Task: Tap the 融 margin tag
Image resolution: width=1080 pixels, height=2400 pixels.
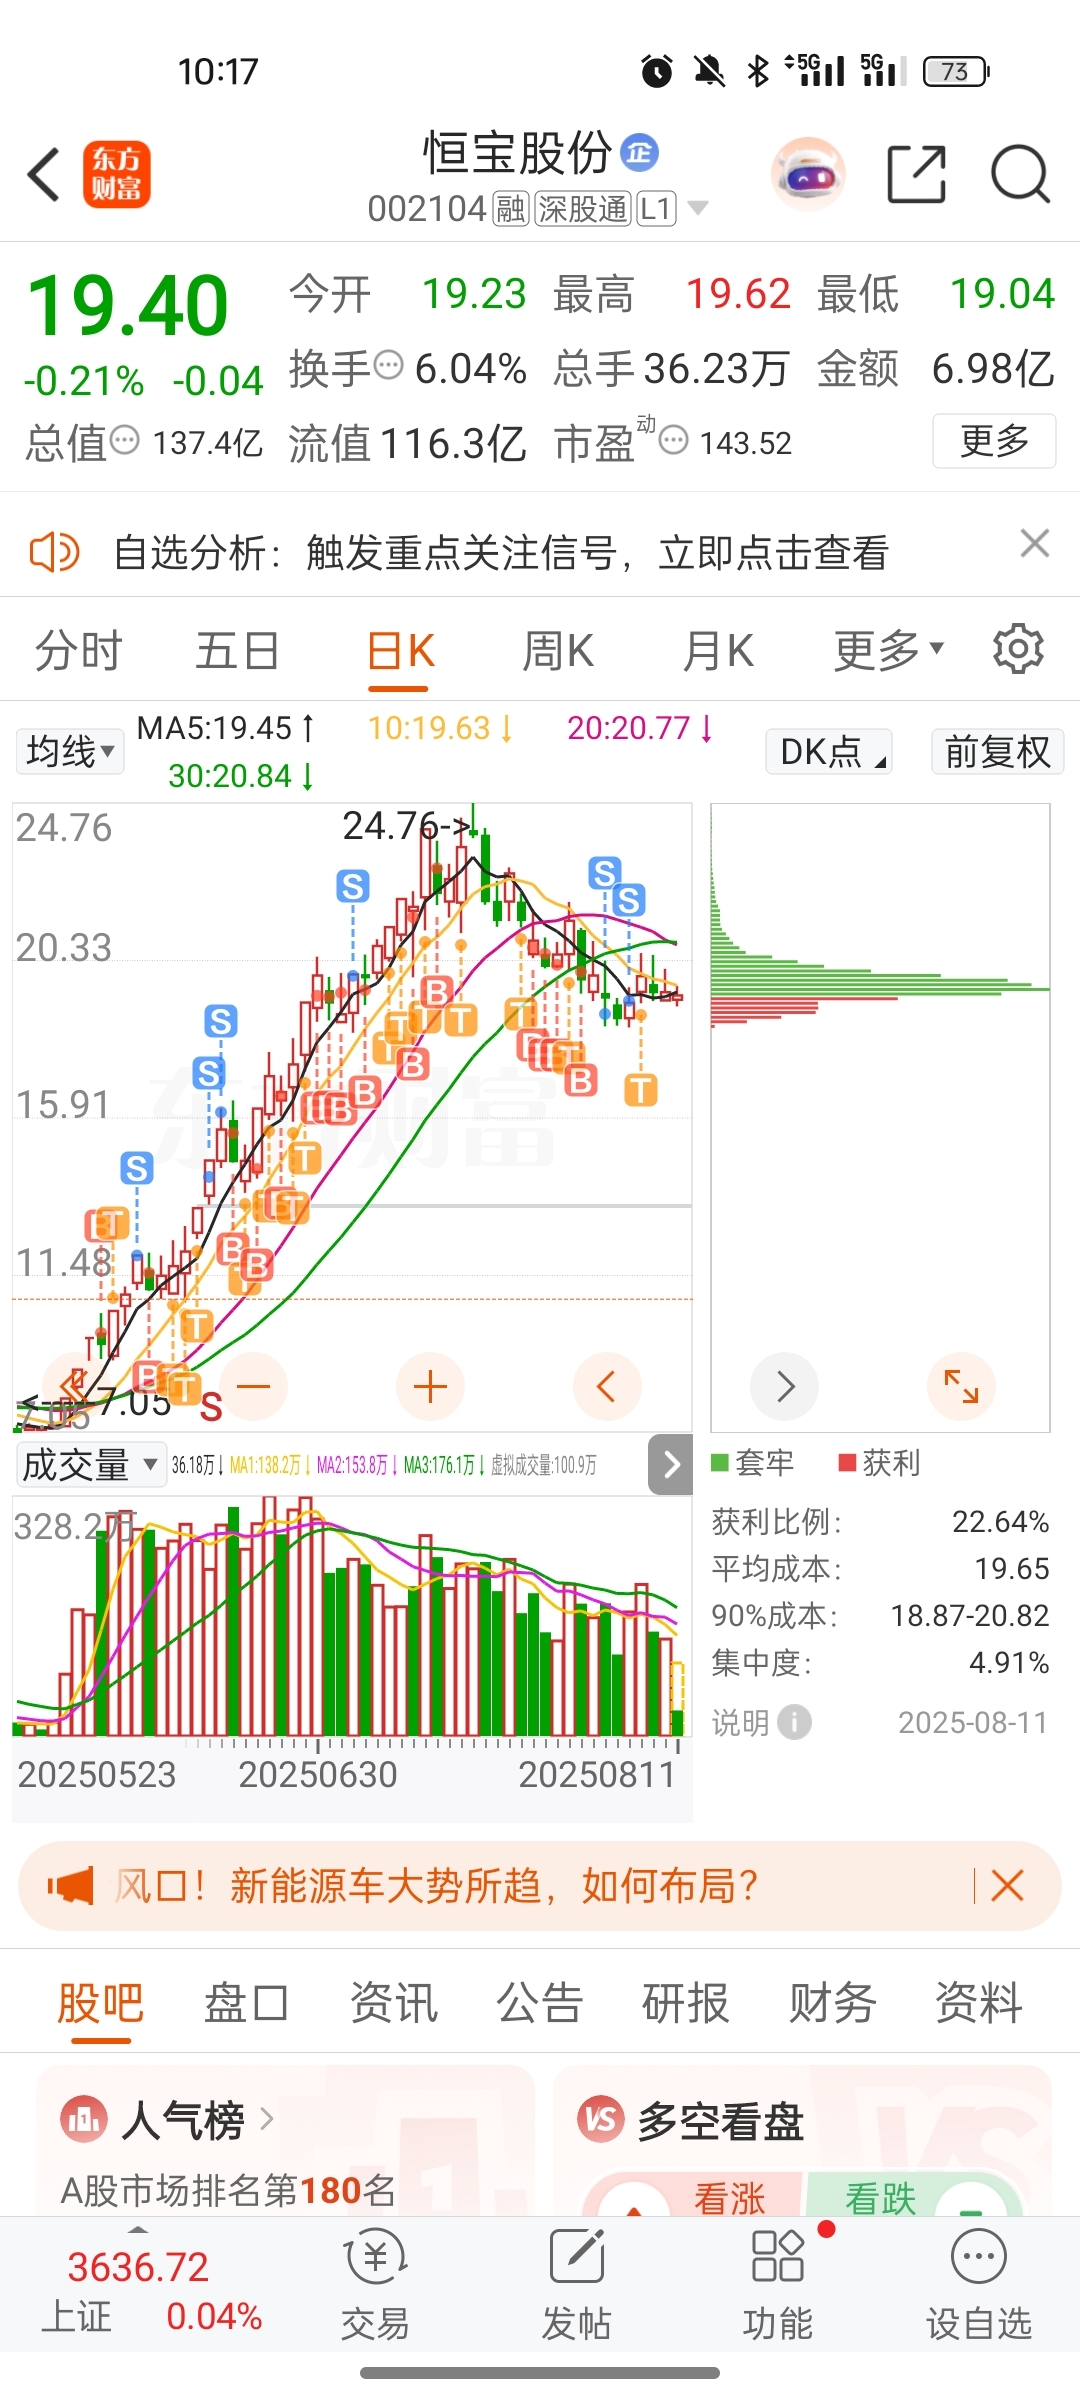Action: (511, 208)
